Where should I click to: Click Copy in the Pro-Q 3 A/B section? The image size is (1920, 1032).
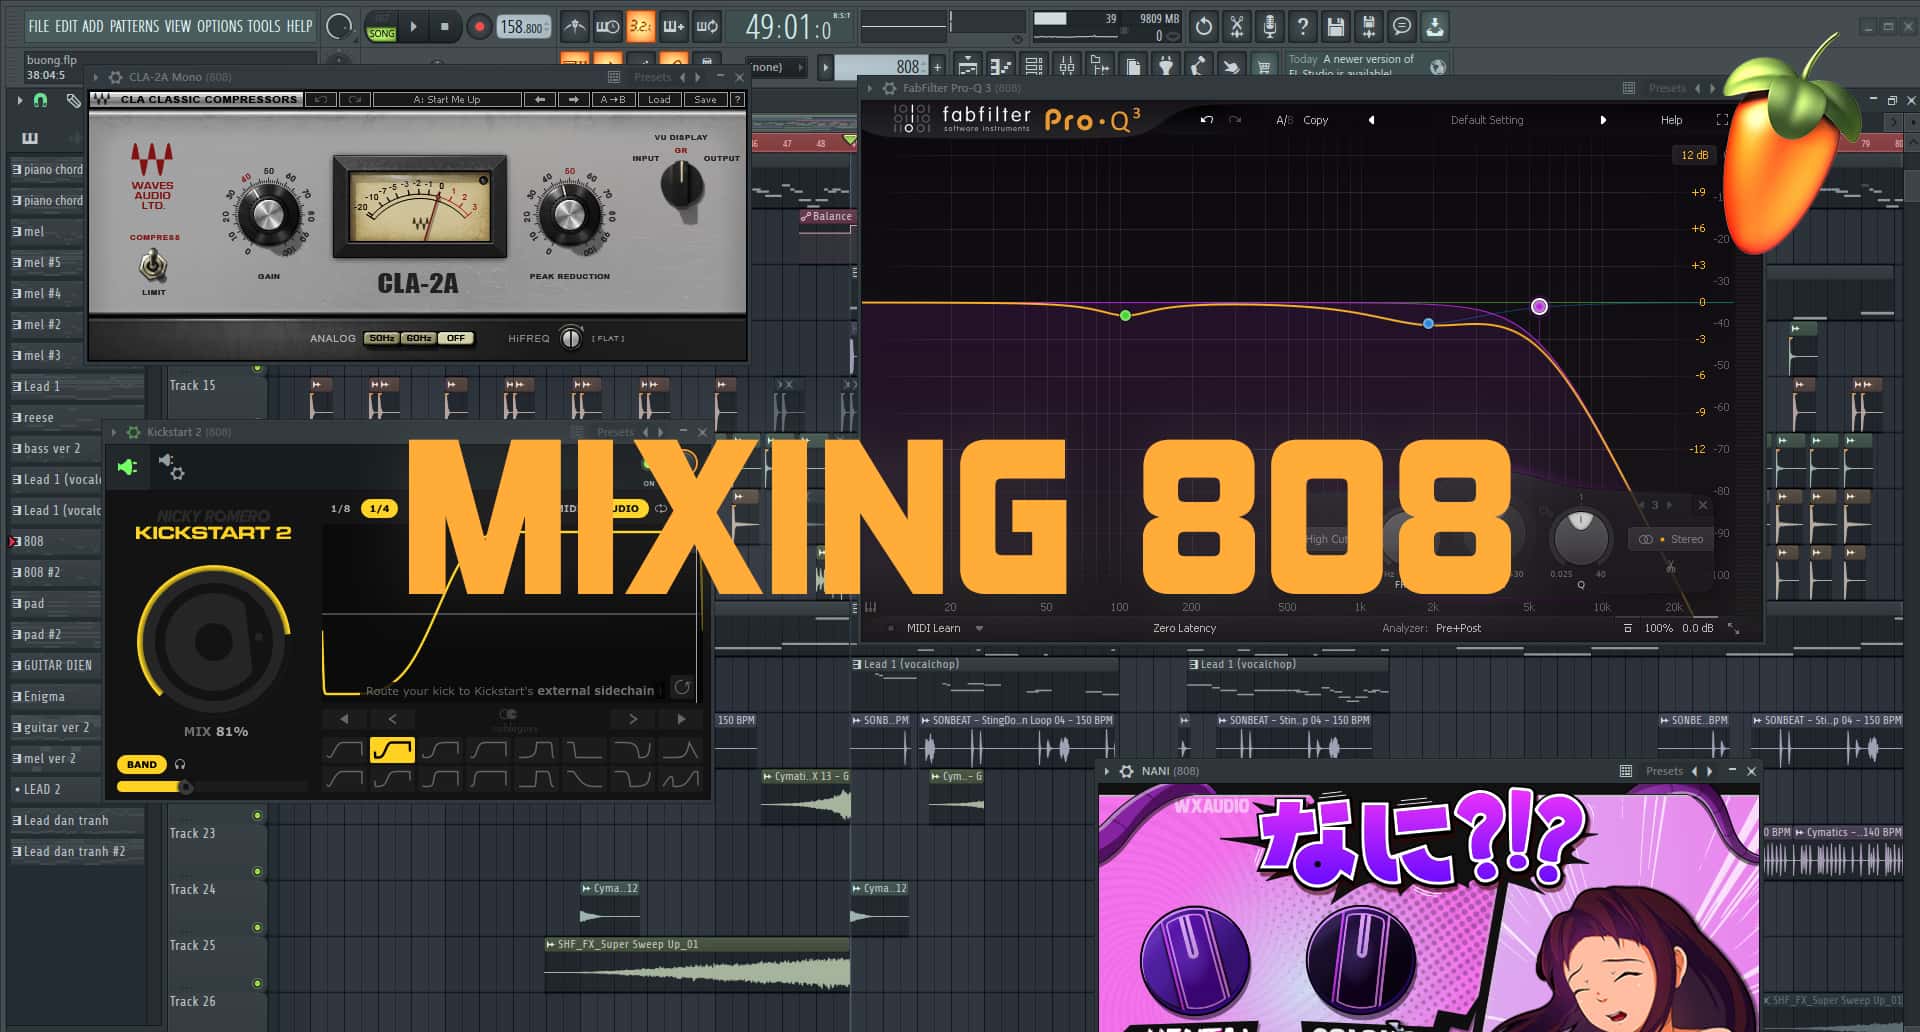[1315, 120]
